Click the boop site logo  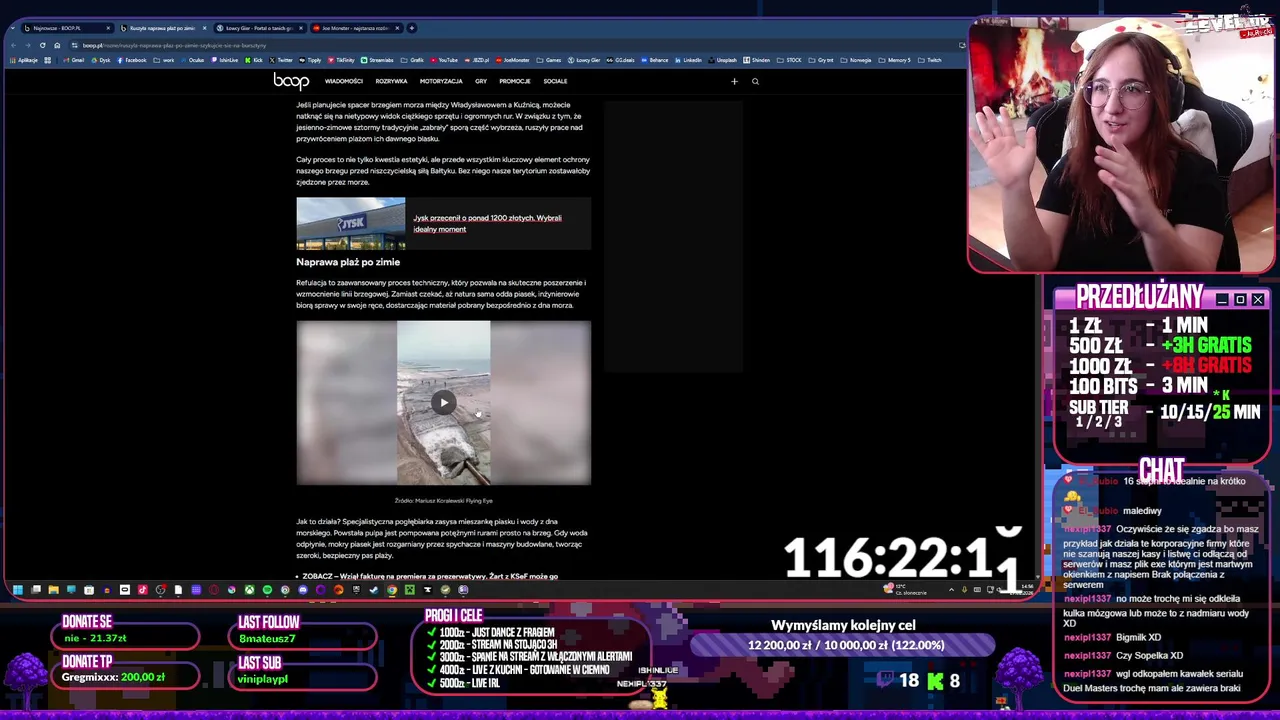click(x=291, y=81)
